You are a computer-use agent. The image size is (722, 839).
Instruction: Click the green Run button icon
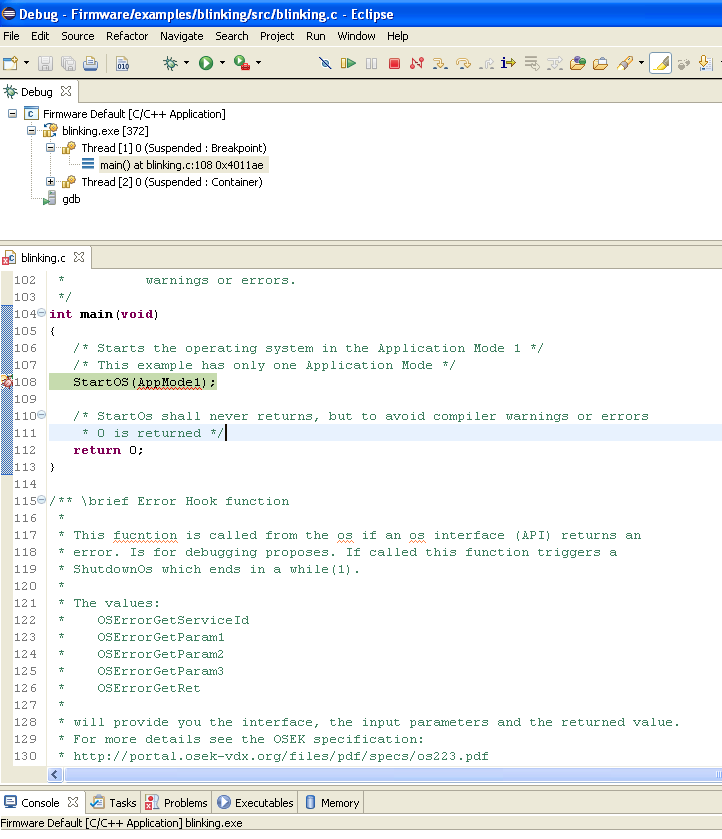tap(206, 64)
